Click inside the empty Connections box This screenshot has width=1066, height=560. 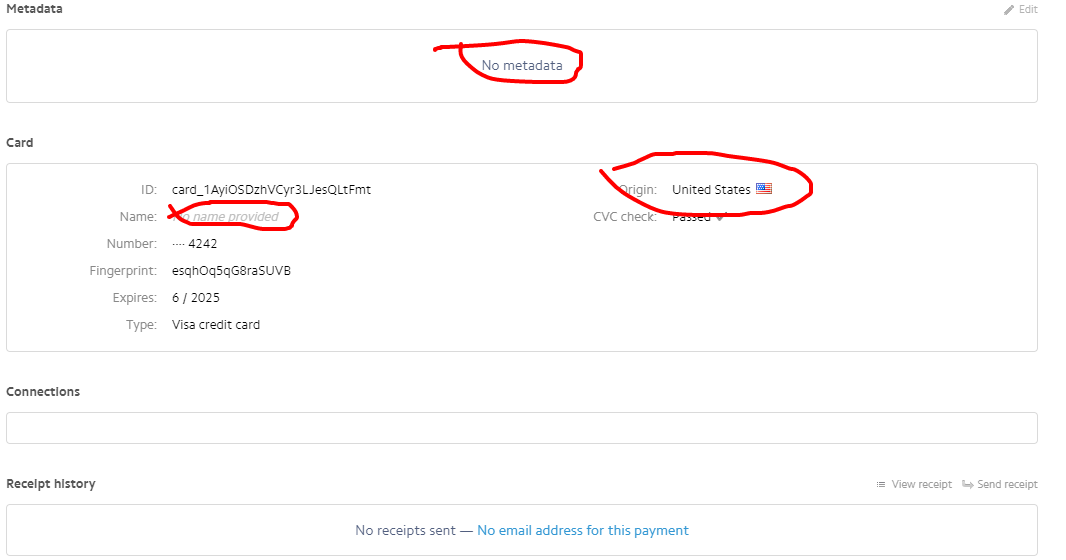click(521, 428)
